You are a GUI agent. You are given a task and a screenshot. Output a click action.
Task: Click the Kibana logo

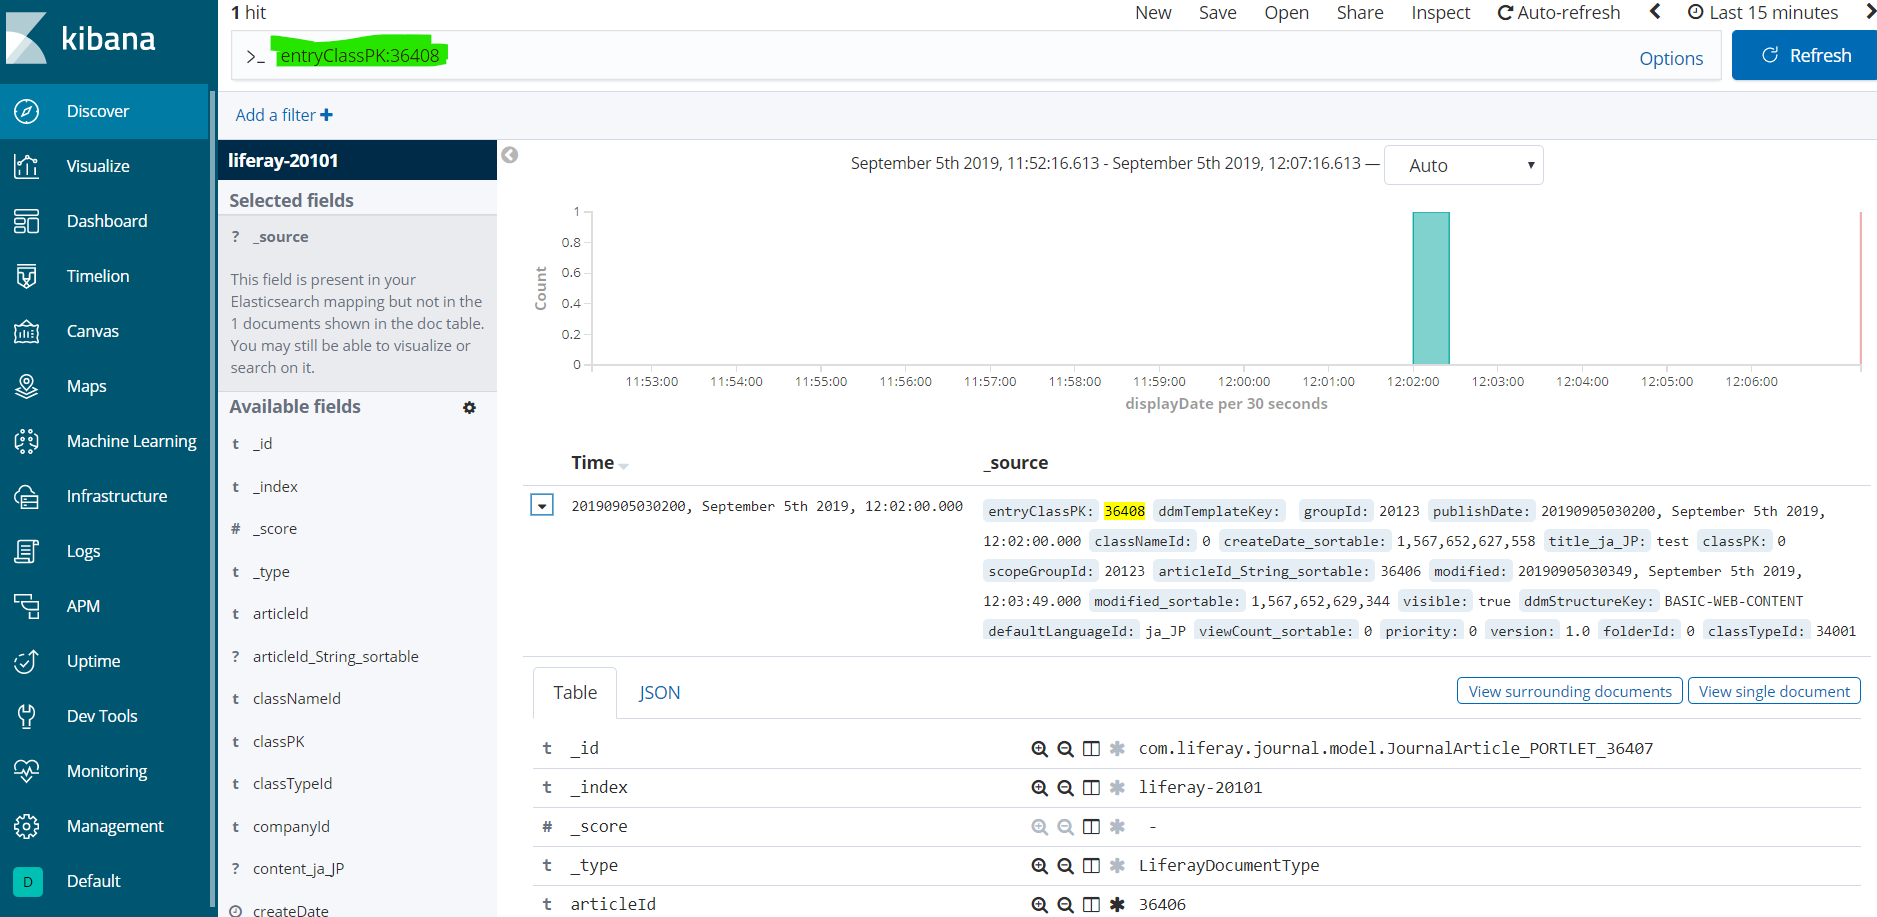coord(81,38)
